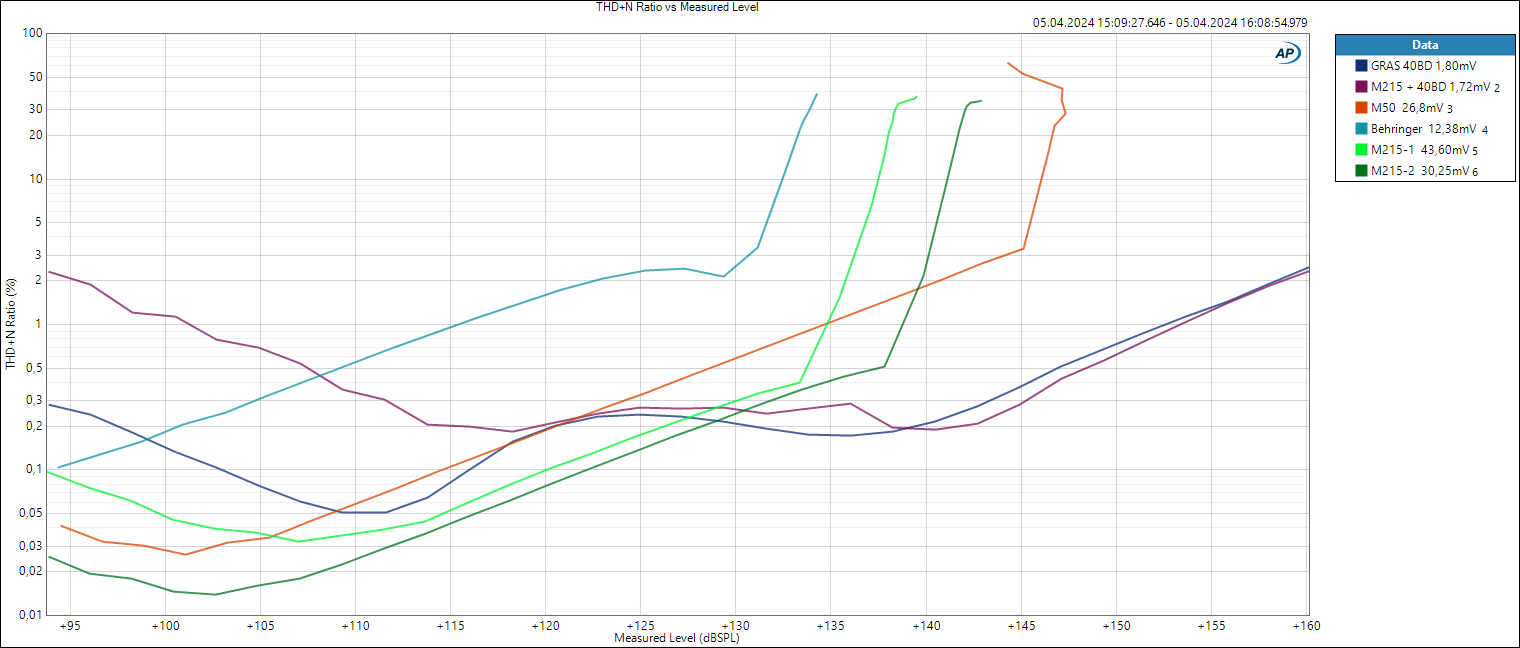Click the teal Behringer color swatch
This screenshot has width=1520, height=648.
1361,129
